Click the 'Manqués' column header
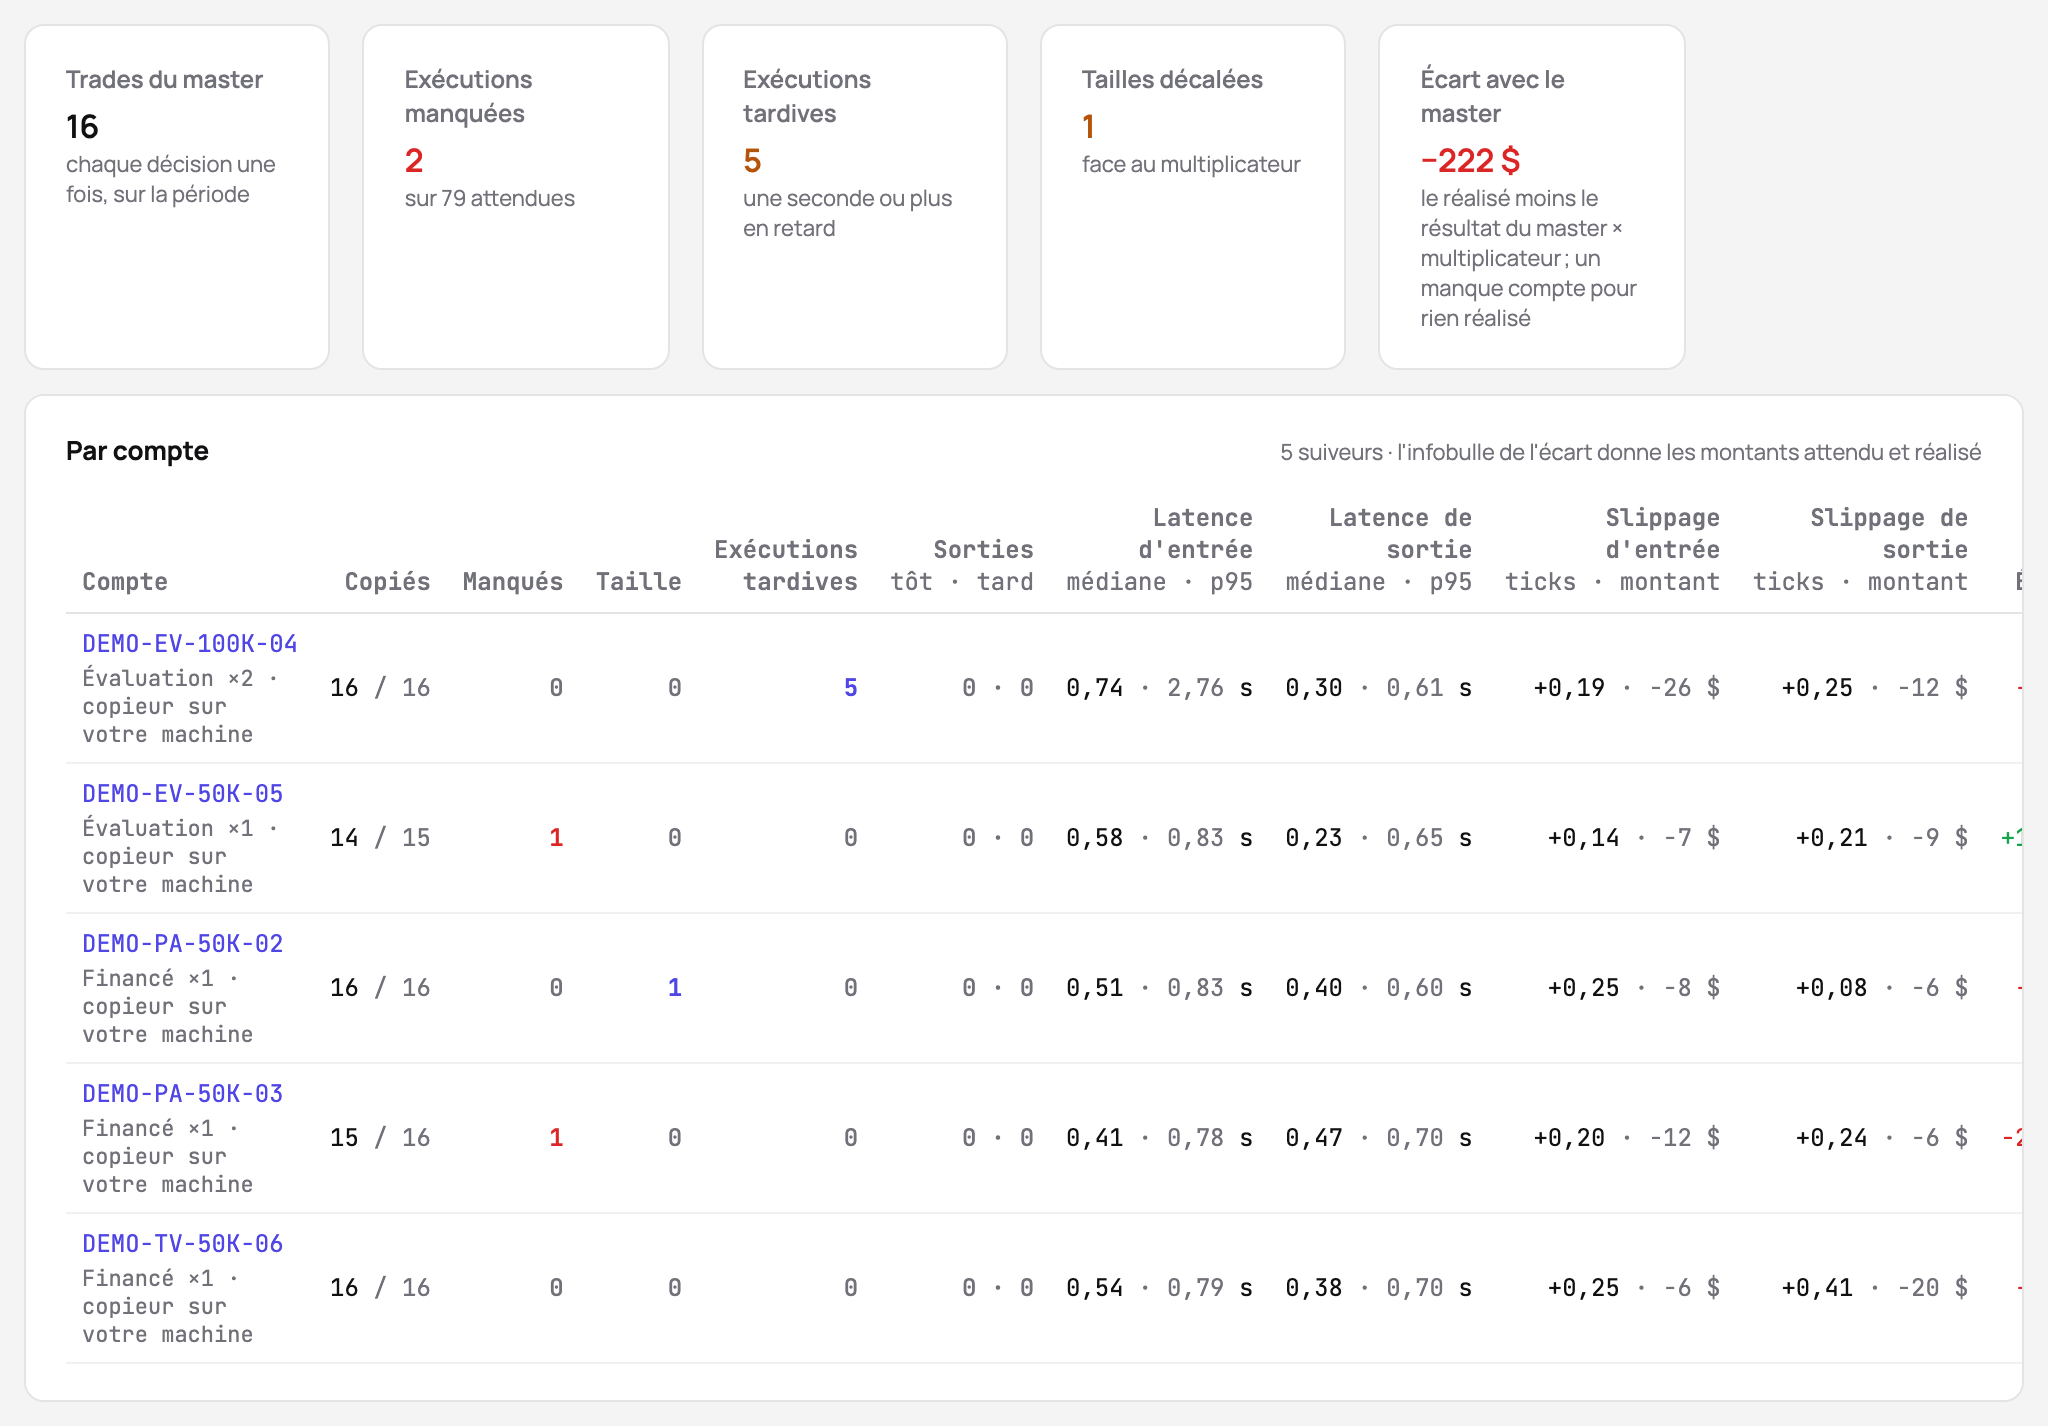Screen dimensions: 2048x1426 click(513, 582)
